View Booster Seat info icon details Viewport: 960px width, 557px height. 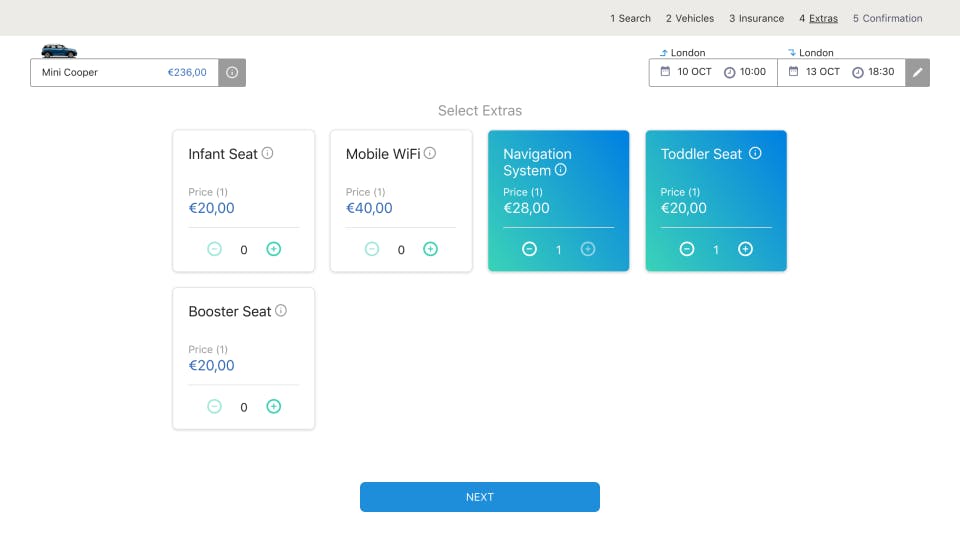tap(281, 311)
